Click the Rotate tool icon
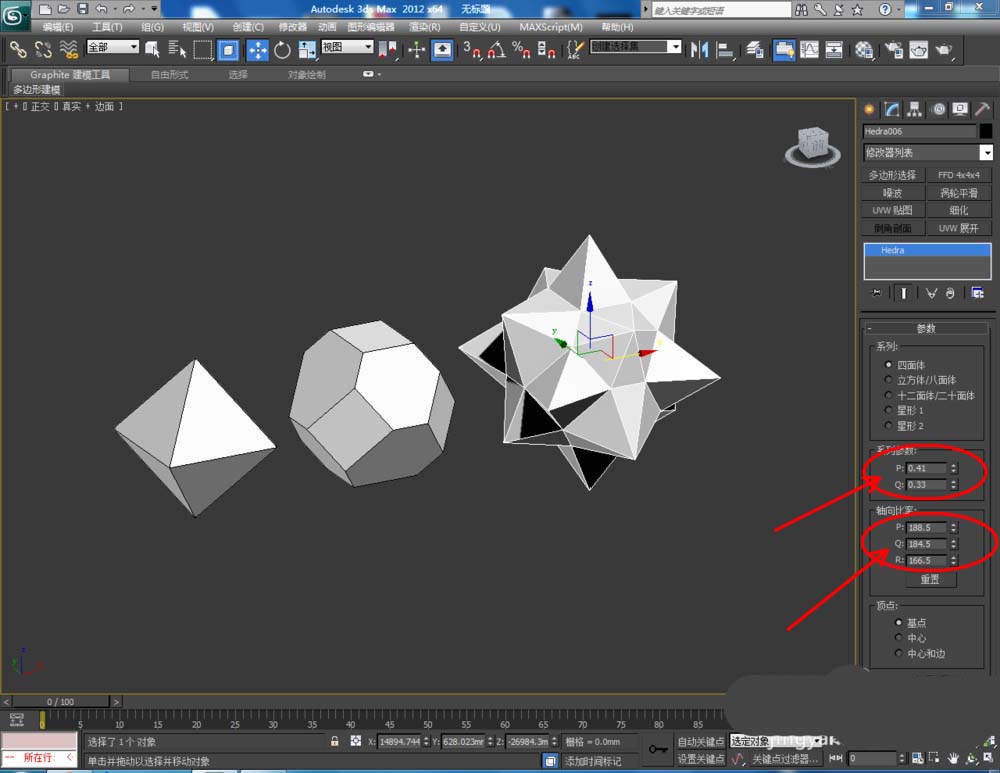This screenshot has height=773, width=1000. point(282,49)
